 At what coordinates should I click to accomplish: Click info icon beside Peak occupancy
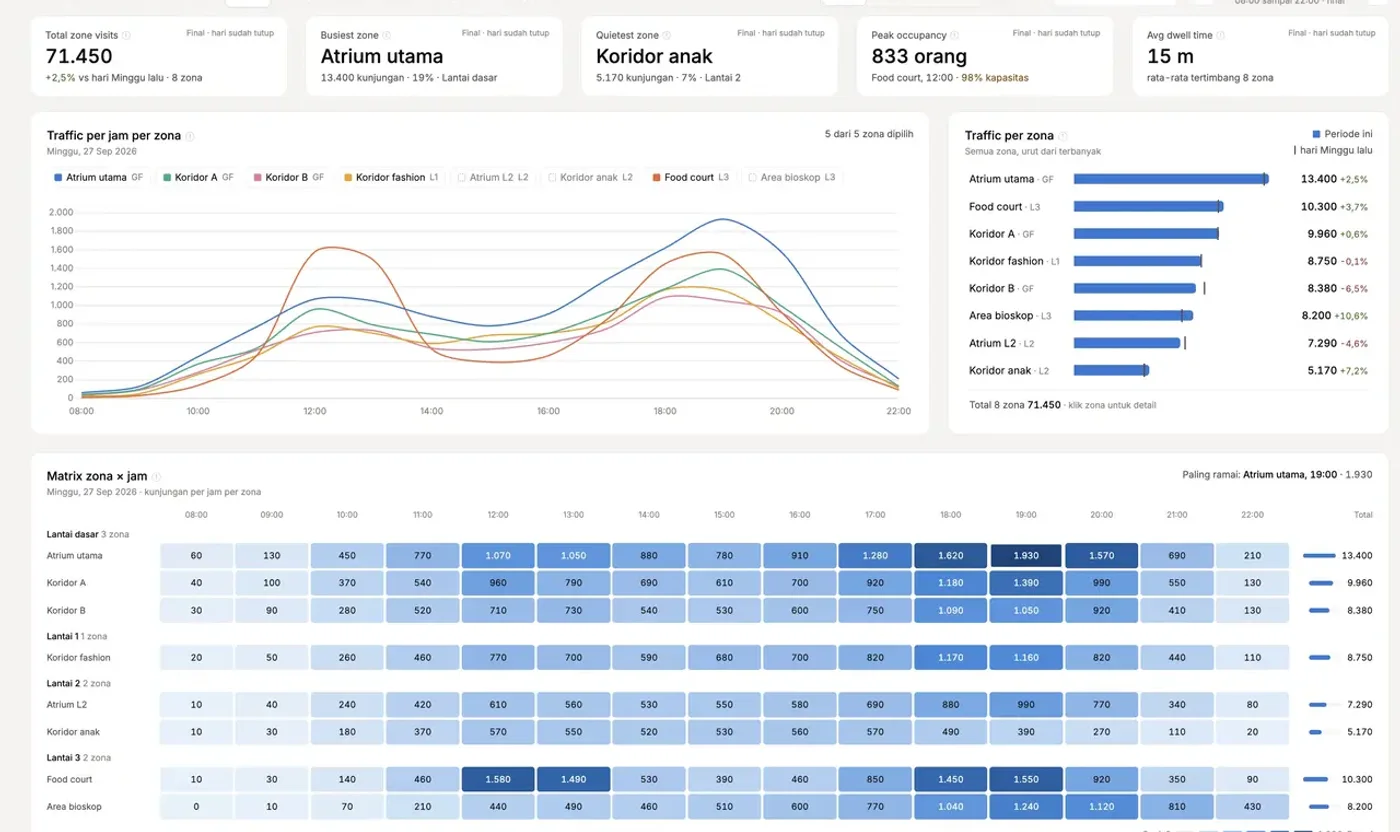(x=955, y=35)
